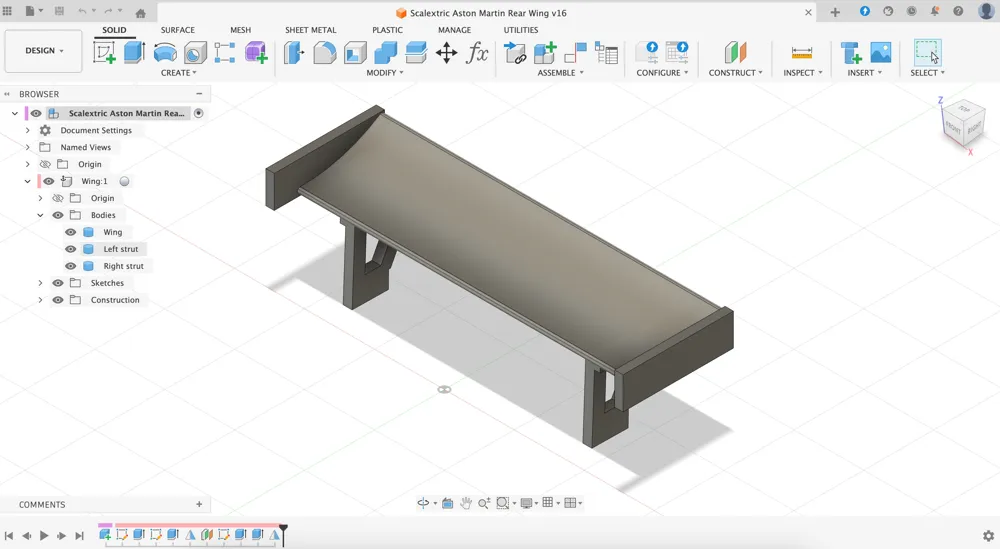
Task: Toggle visibility of Sketches folder
Action: pyautogui.click(x=57, y=282)
